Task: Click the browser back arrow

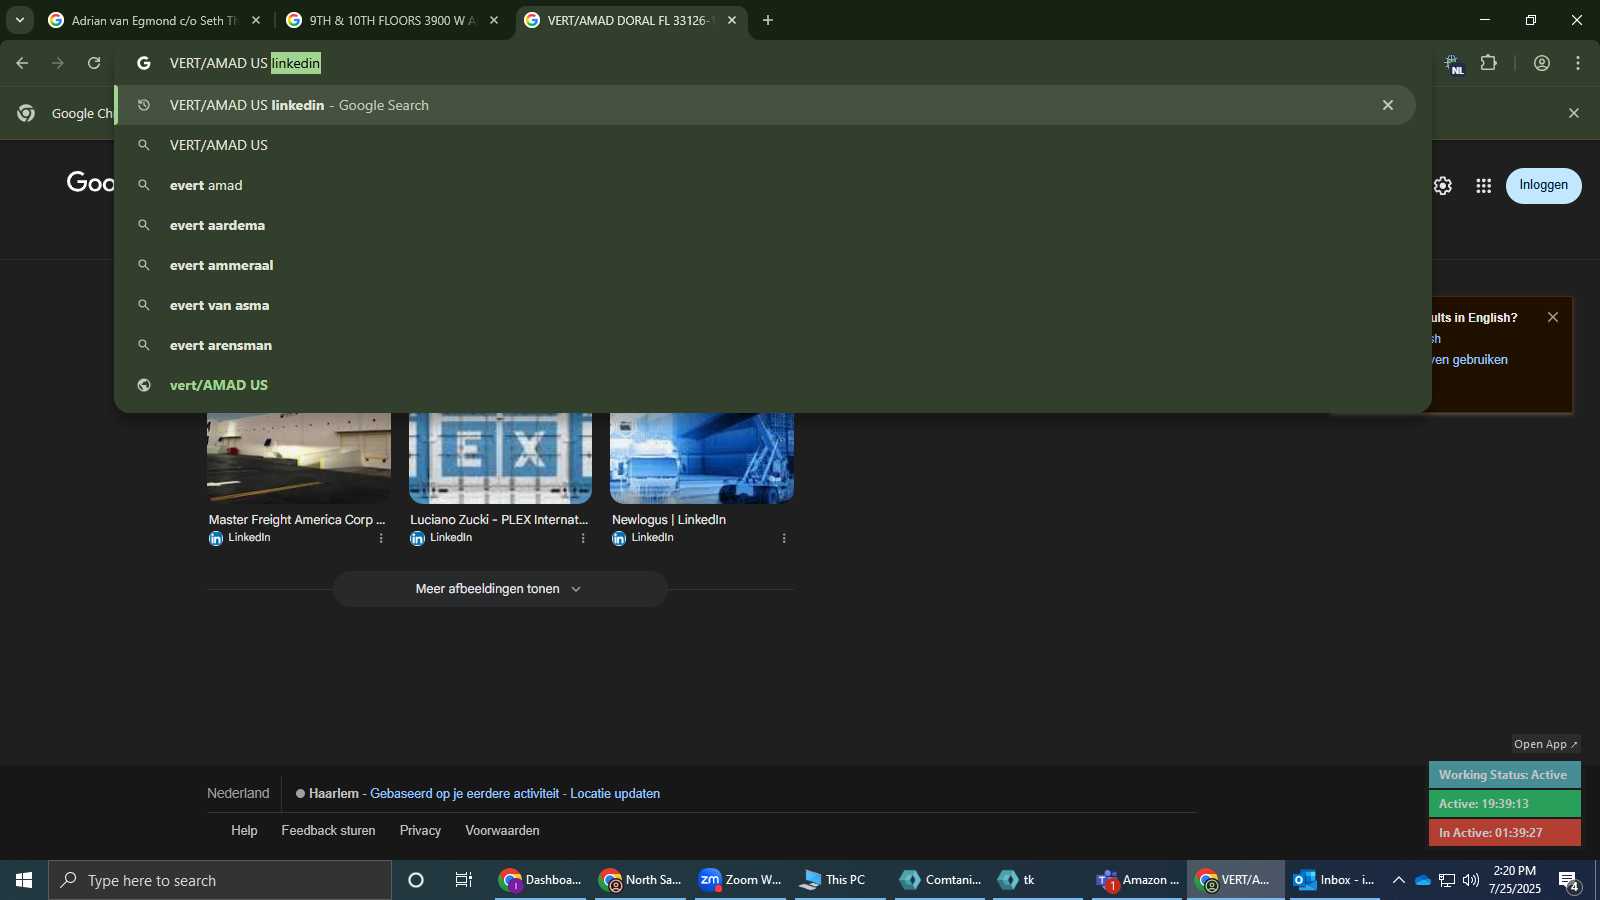Action: pyautogui.click(x=22, y=63)
